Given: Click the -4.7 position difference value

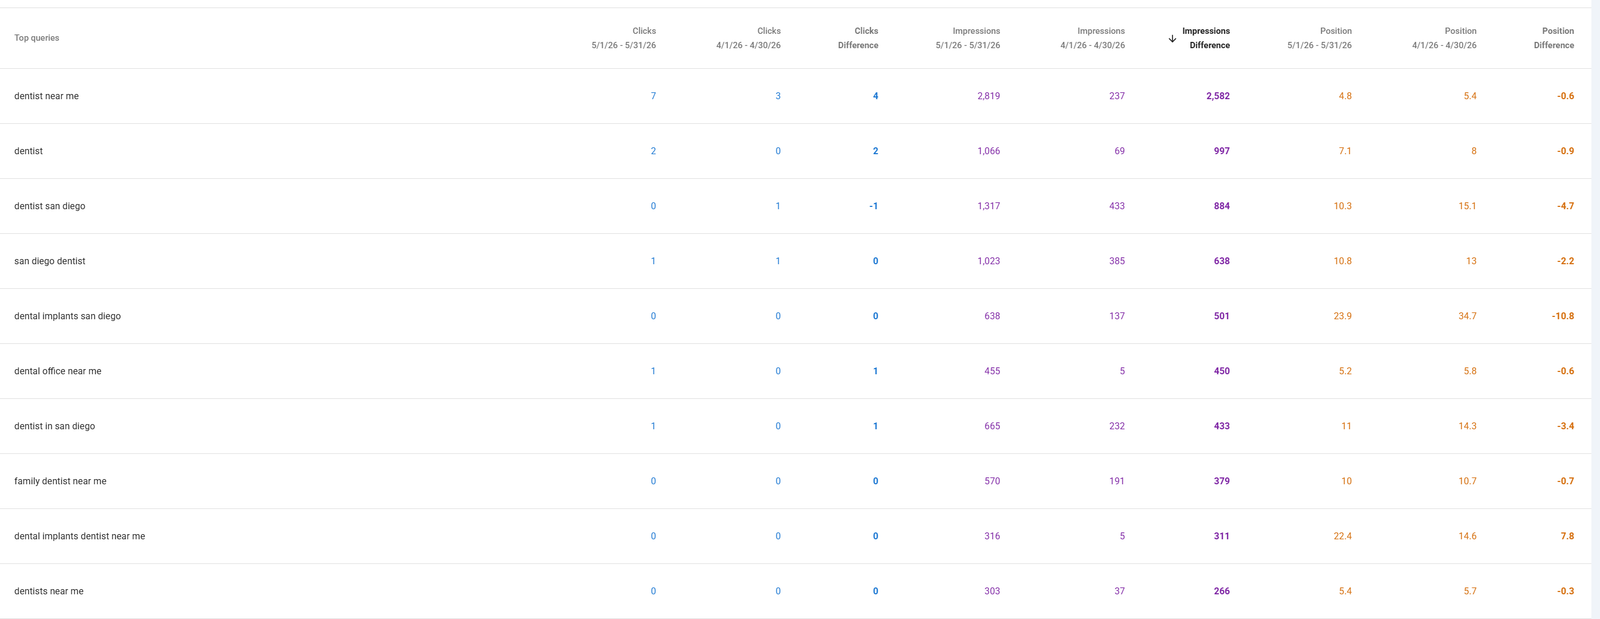Looking at the screenshot, I should tap(1565, 206).
